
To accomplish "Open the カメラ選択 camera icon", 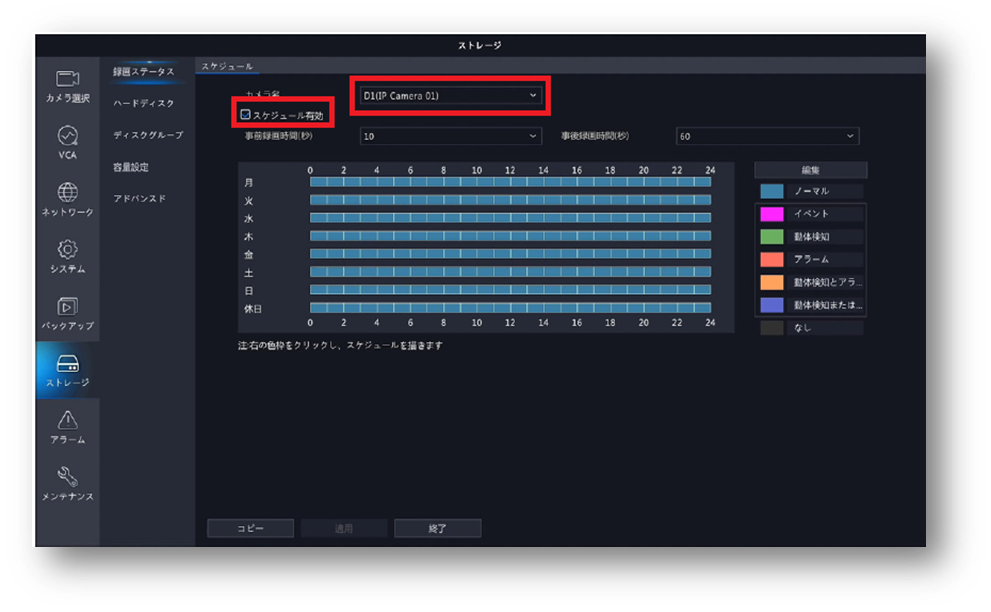I will [67, 79].
